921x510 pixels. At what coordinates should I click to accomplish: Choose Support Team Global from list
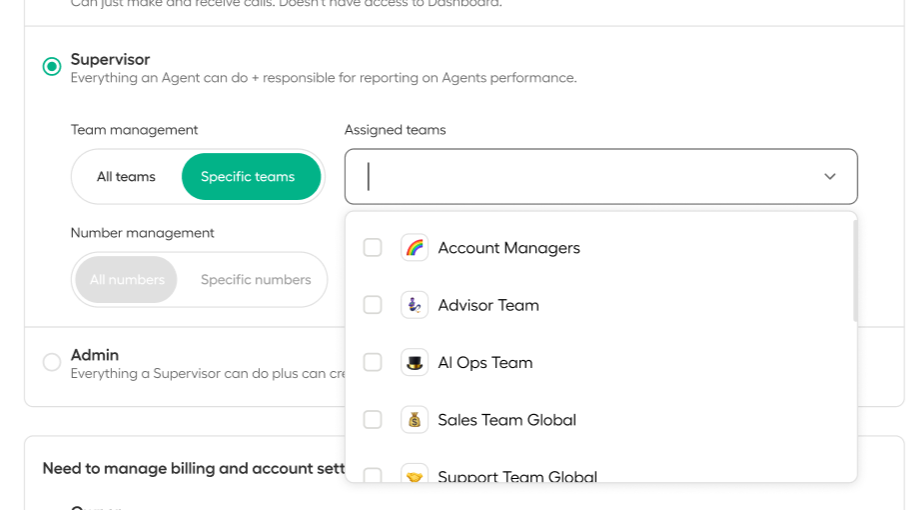tap(601, 473)
